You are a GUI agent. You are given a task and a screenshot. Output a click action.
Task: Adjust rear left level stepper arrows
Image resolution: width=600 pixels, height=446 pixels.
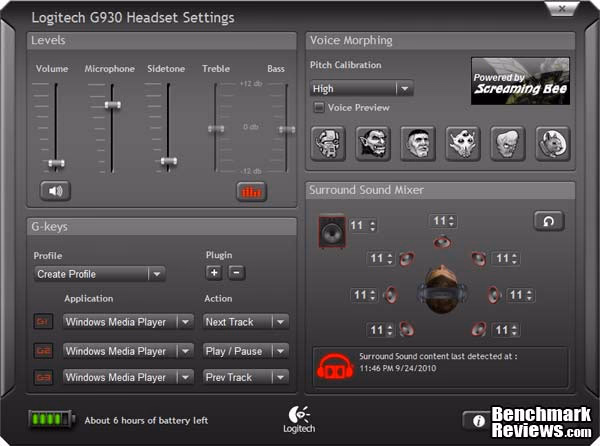click(x=390, y=330)
